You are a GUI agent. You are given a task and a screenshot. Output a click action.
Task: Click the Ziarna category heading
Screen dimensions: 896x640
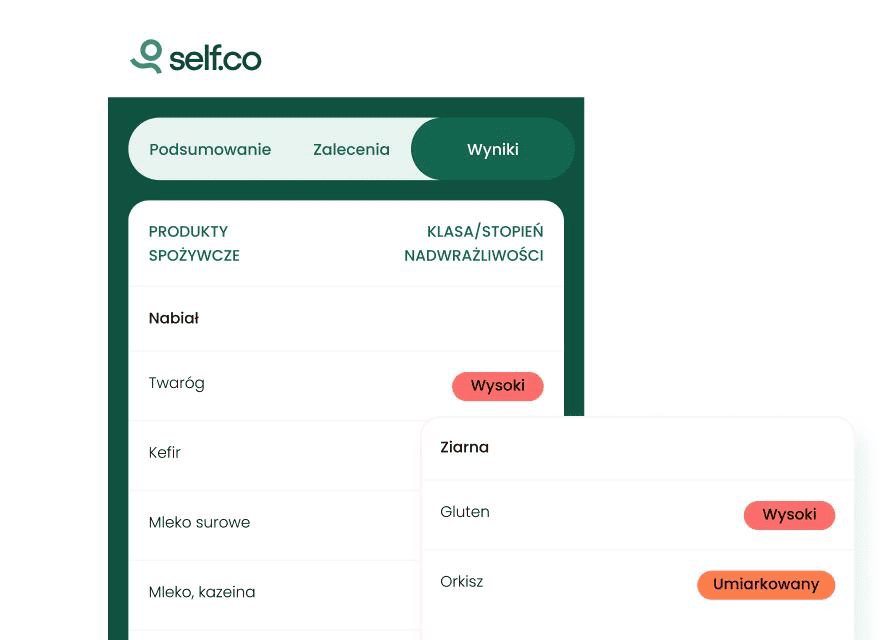click(x=464, y=447)
